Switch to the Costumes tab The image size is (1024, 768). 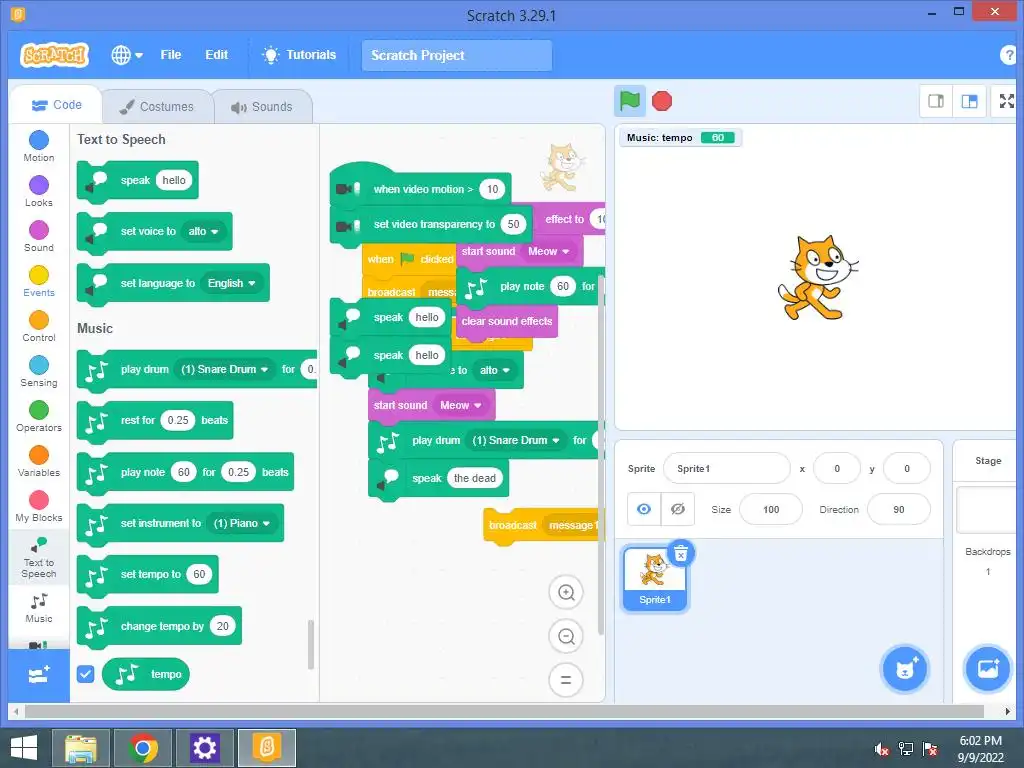(x=157, y=106)
